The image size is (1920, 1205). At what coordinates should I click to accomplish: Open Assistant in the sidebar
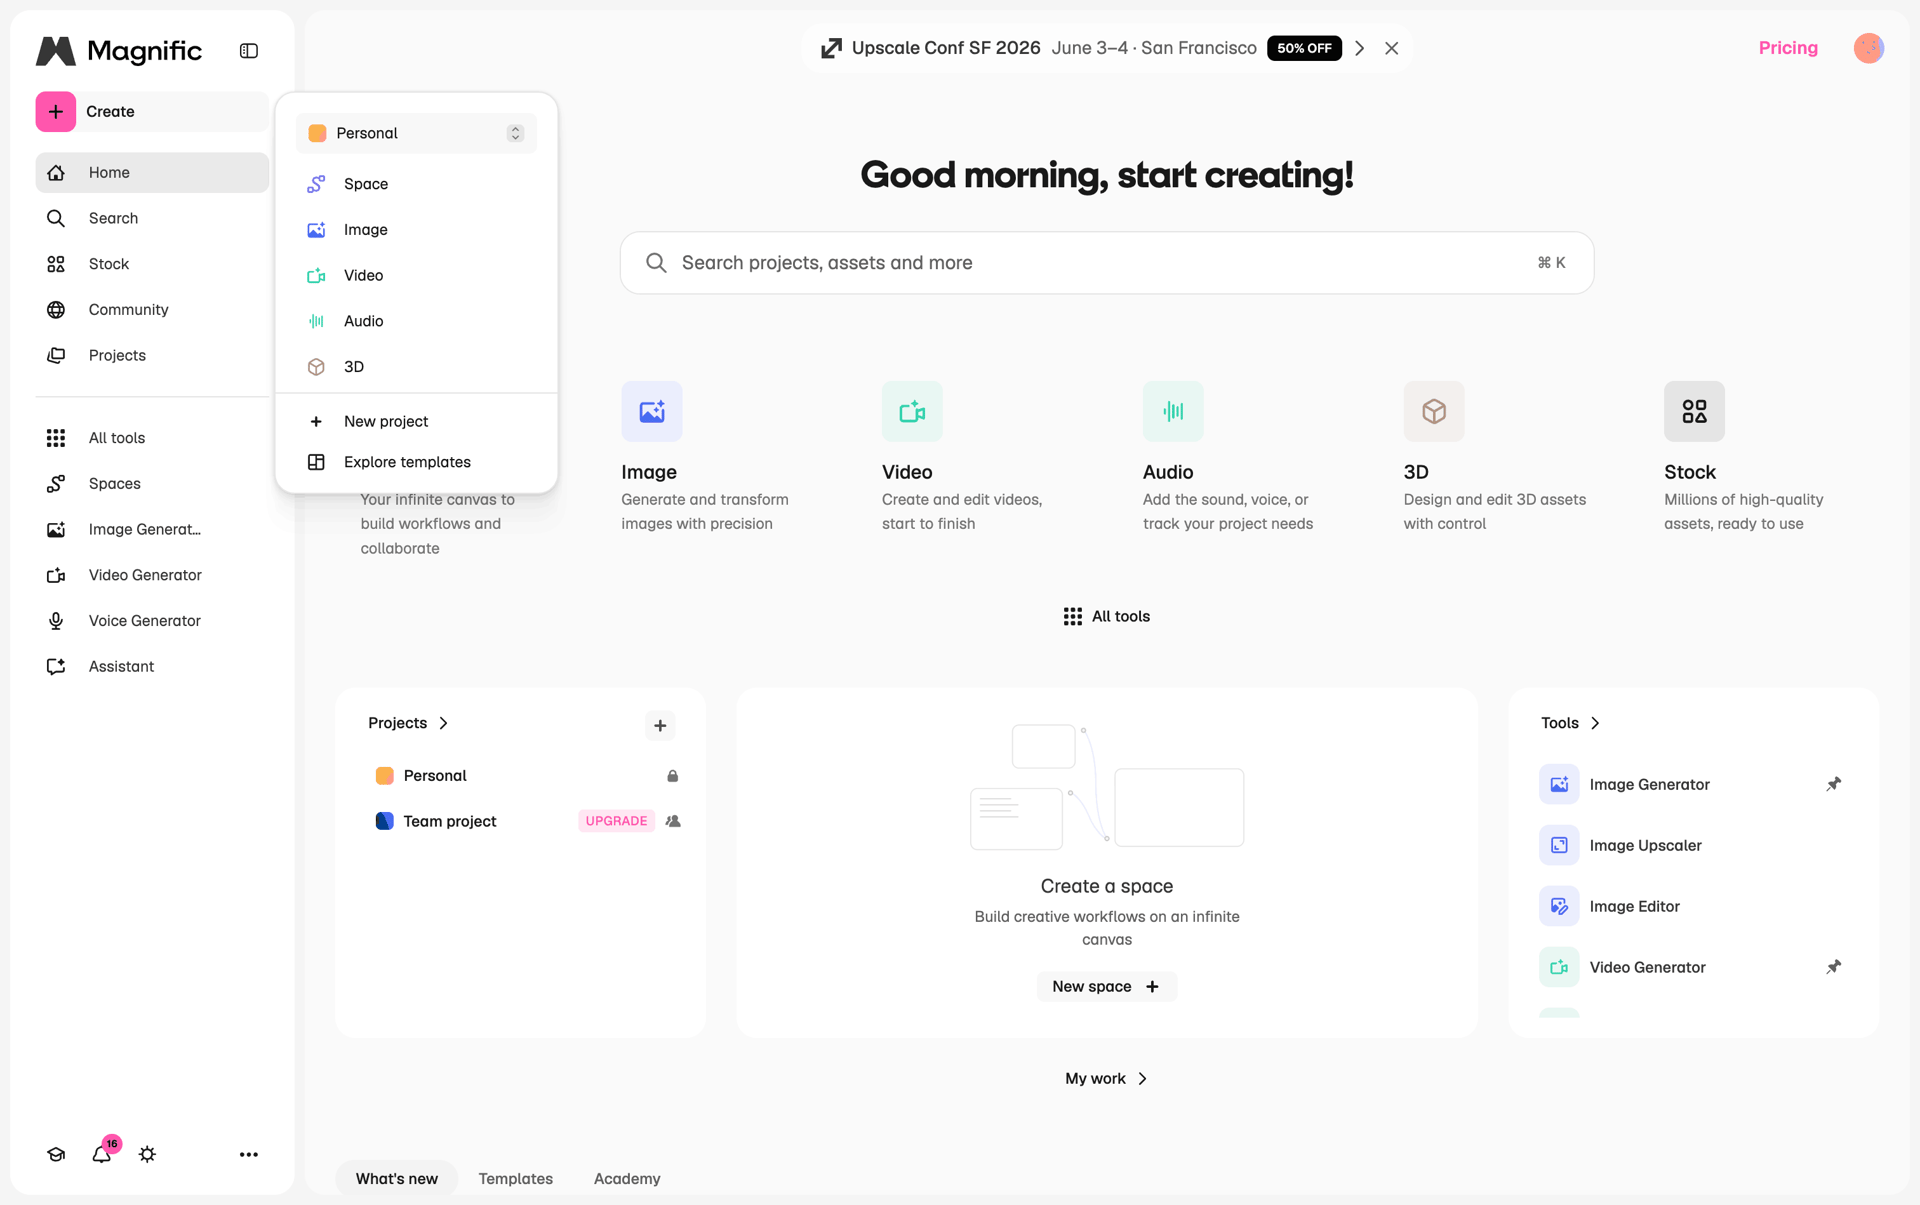(x=152, y=666)
